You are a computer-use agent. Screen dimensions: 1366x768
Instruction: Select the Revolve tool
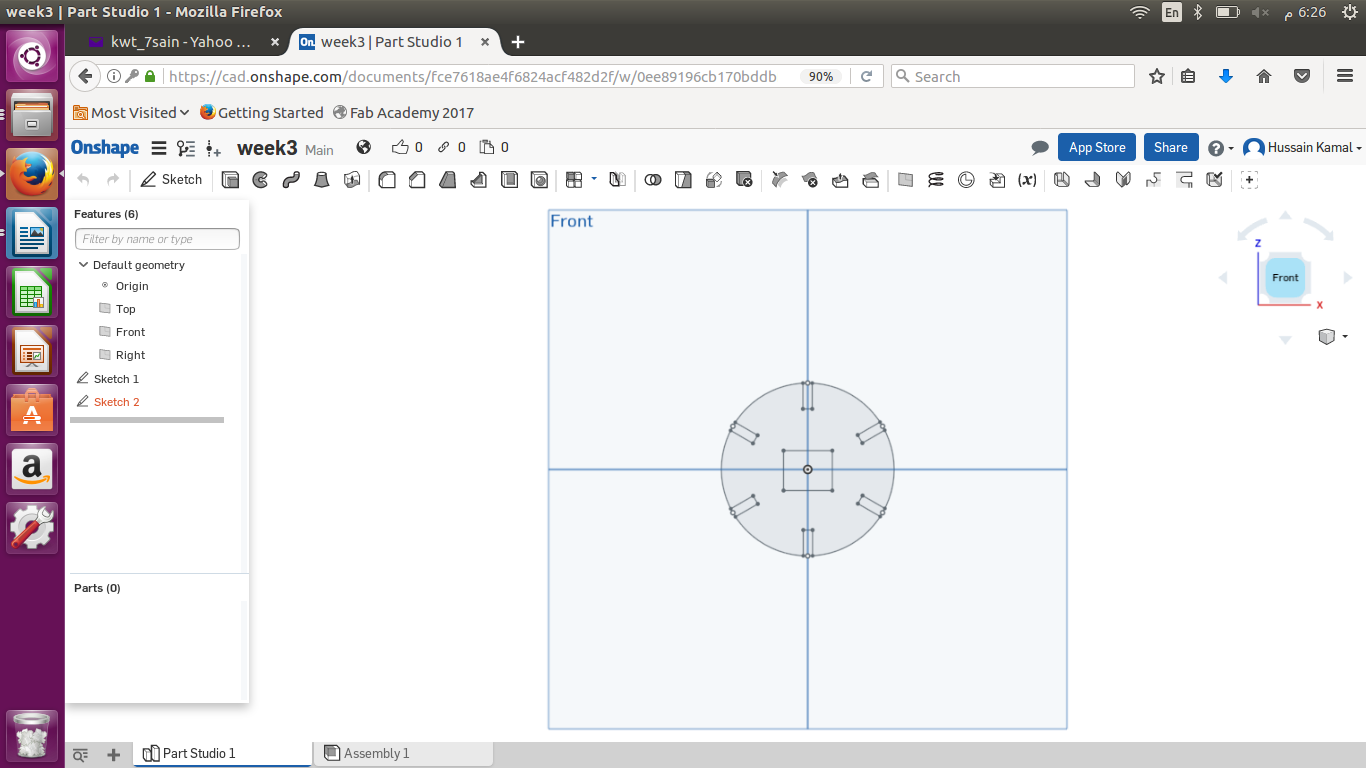pyautogui.click(x=261, y=180)
